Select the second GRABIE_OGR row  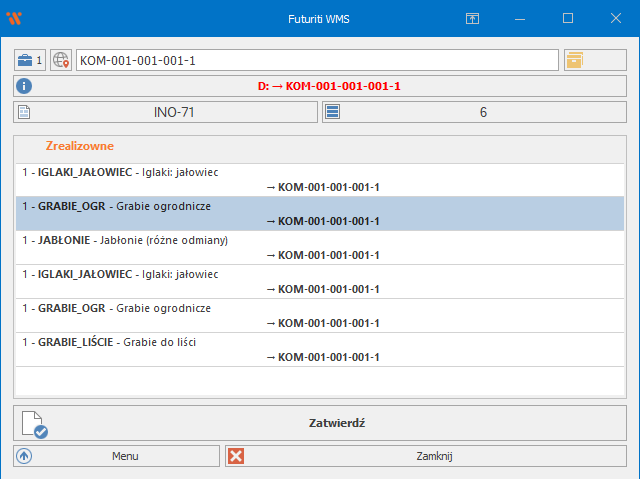tap(319, 315)
